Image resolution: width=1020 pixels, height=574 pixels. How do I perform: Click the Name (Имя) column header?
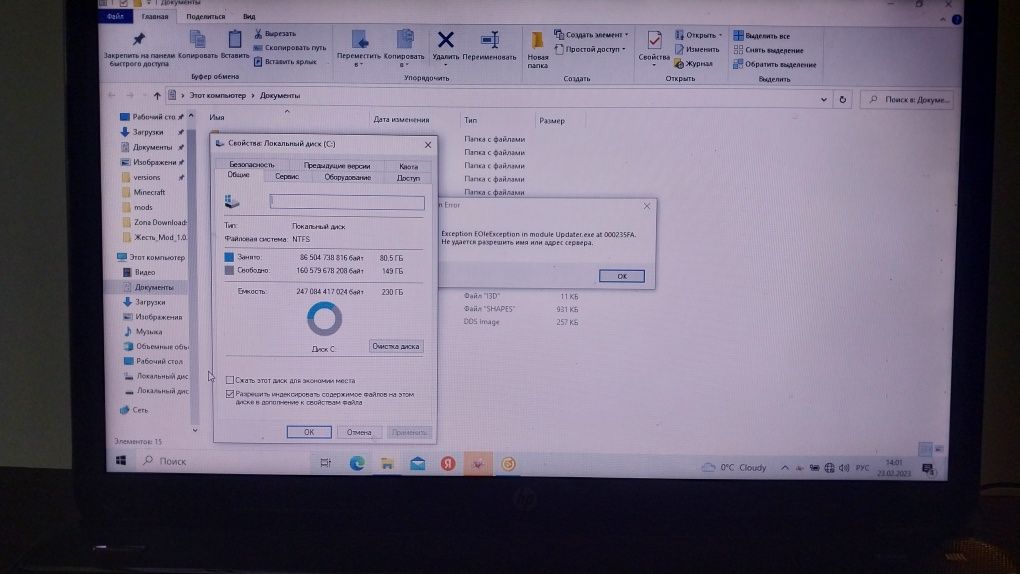pyautogui.click(x=217, y=117)
